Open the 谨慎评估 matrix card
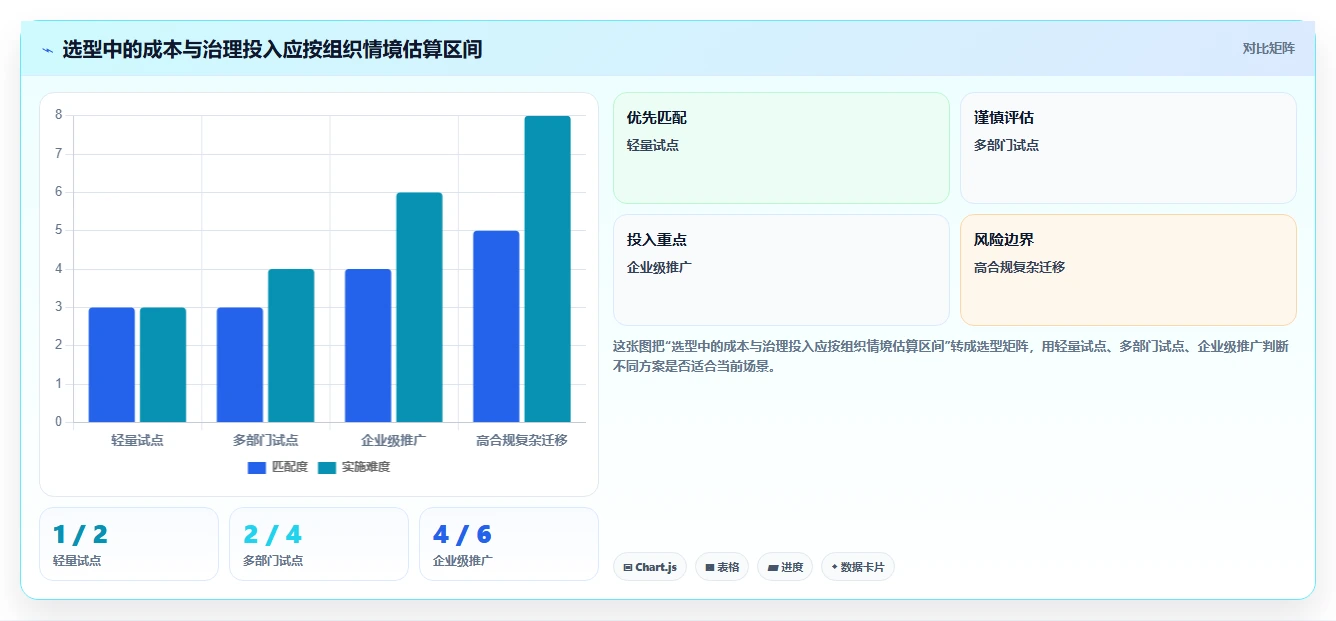 pos(1128,148)
